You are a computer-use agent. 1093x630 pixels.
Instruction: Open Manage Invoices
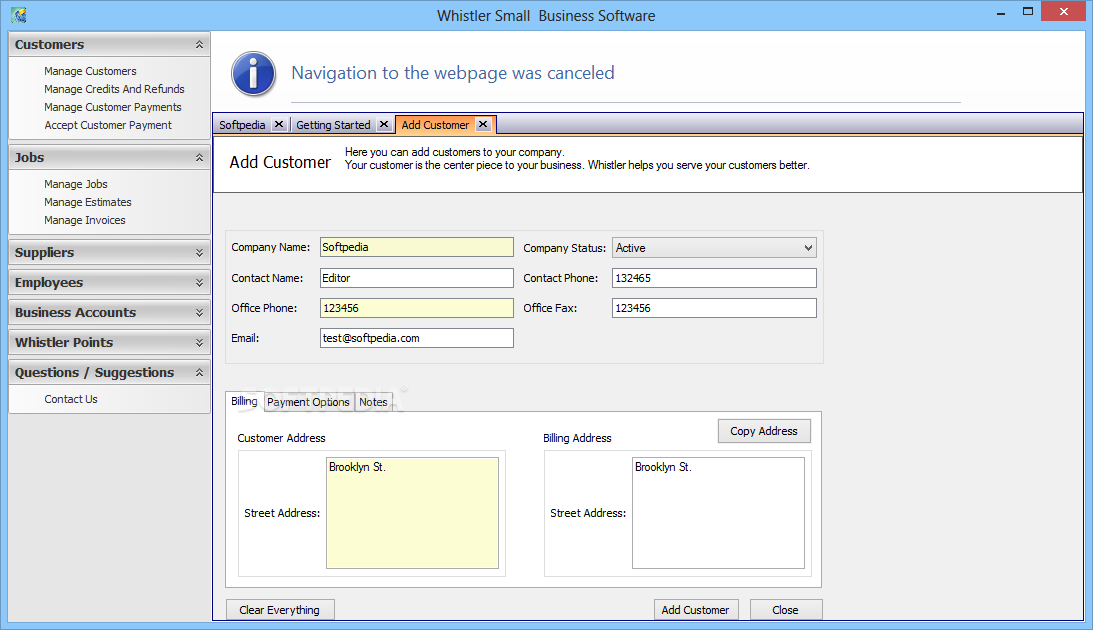pyautogui.click(x=85, y=220)
